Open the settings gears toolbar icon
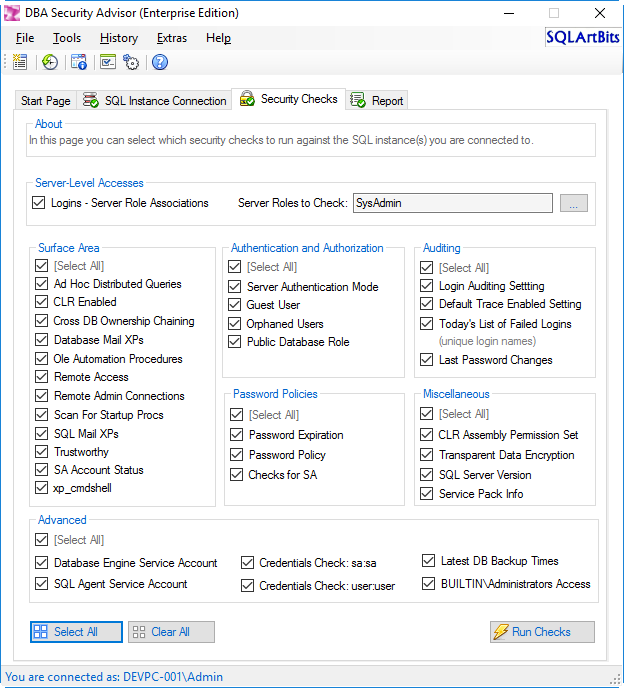This screenshot has height=688, width=624. pos(131,62)
